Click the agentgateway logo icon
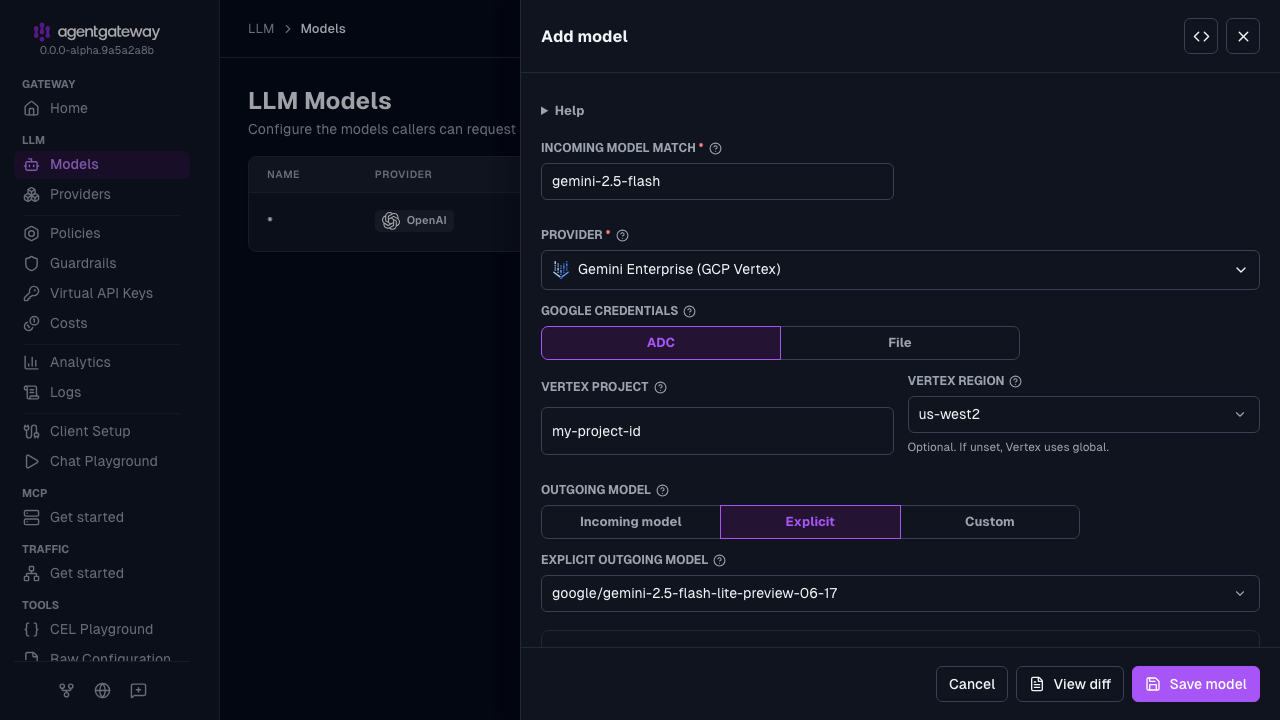 (x=41, y=32)
